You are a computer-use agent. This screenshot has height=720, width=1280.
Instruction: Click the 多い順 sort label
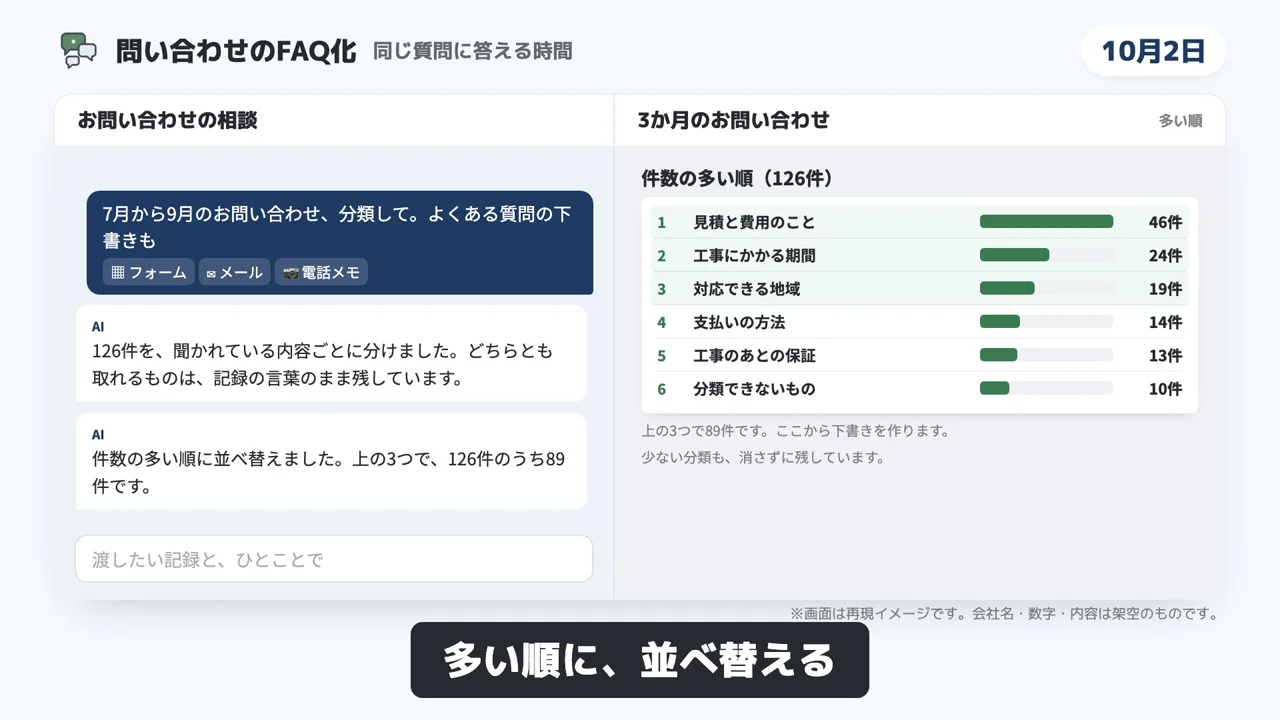point(1180,121)
